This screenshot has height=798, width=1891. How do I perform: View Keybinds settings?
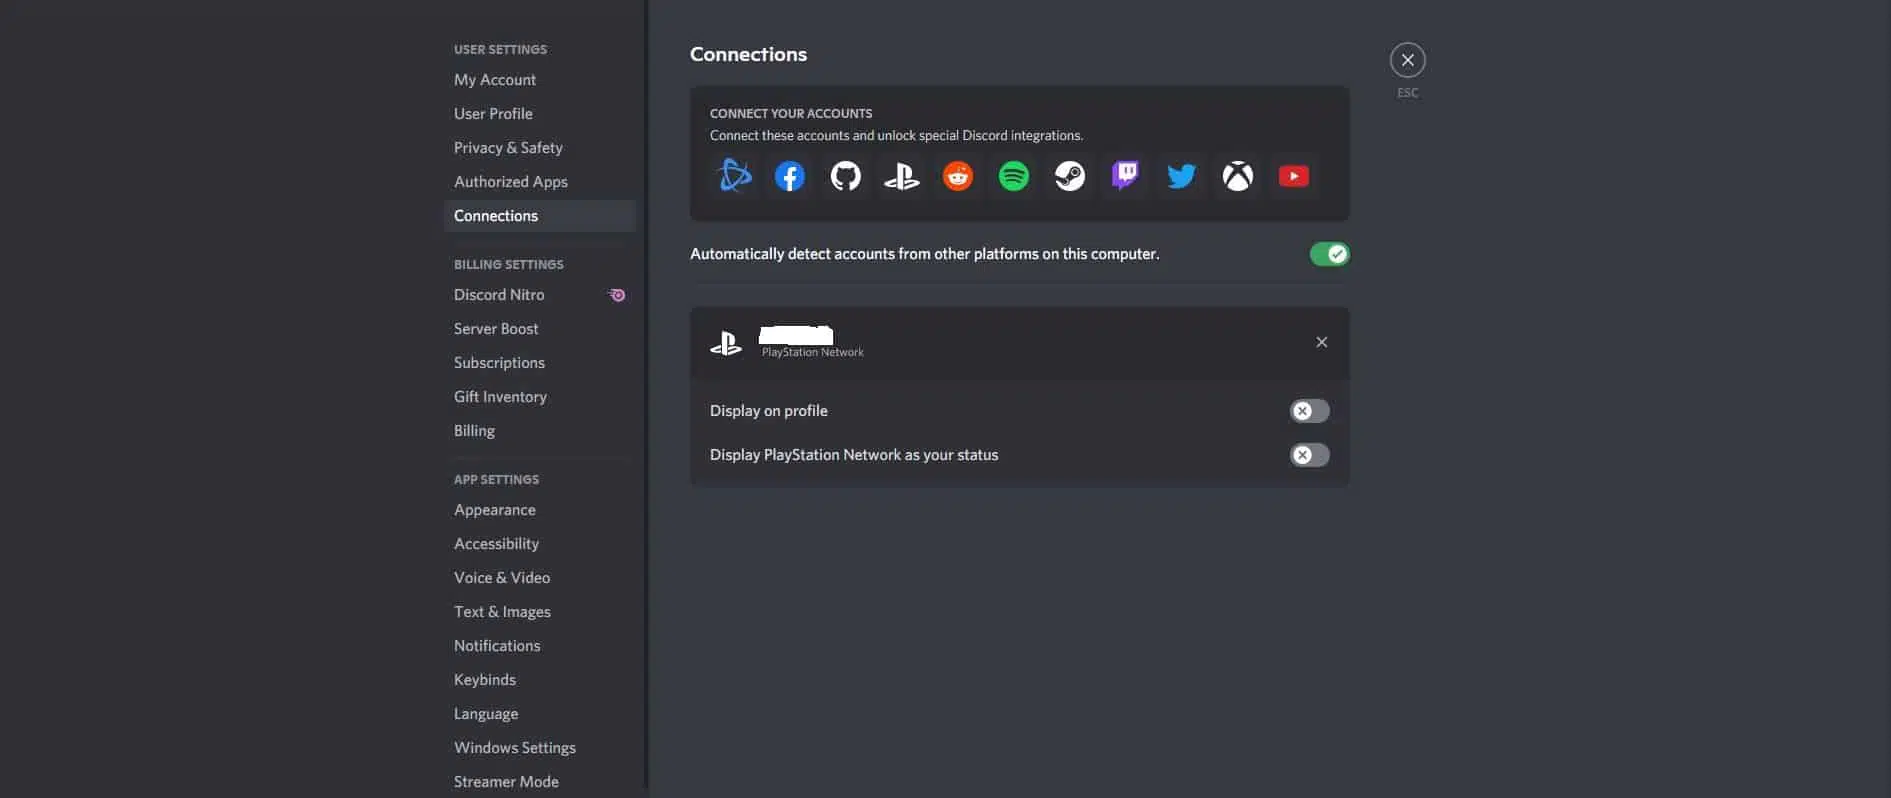click(540, 680)
